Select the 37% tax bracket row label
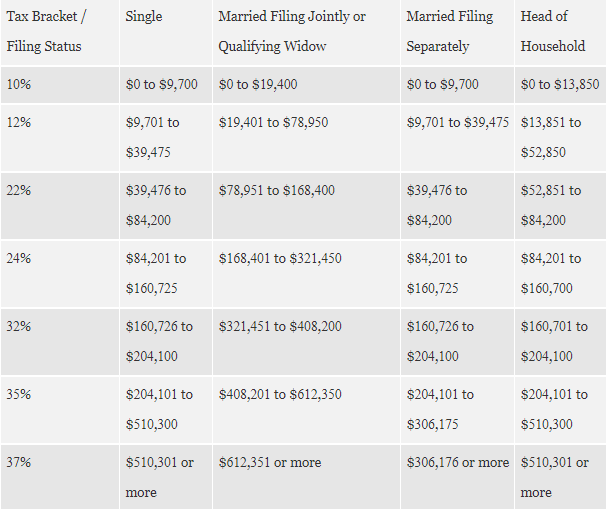The width and height of the screenshot is (606, 509). 19,462
